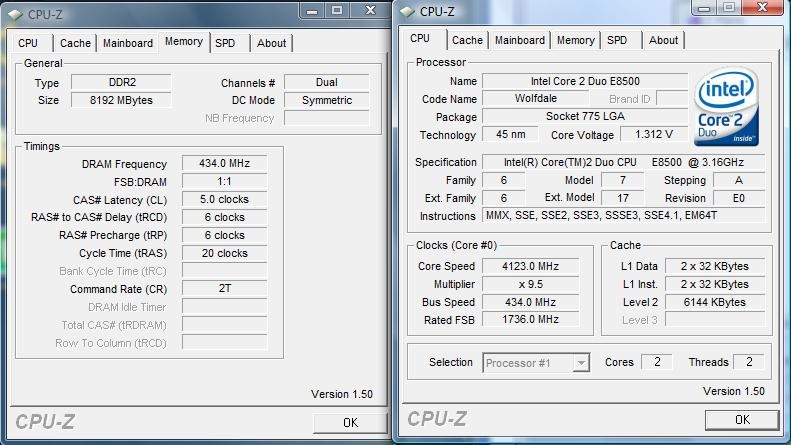
Task: Click the Ext. Model 17 value
Action: [623, 198]
